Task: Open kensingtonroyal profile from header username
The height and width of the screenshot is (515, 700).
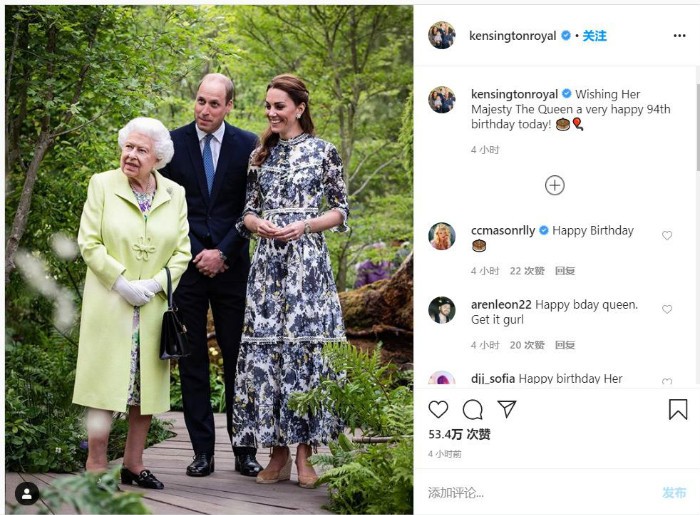Action: pyautogui.click(x=513, y=35)
